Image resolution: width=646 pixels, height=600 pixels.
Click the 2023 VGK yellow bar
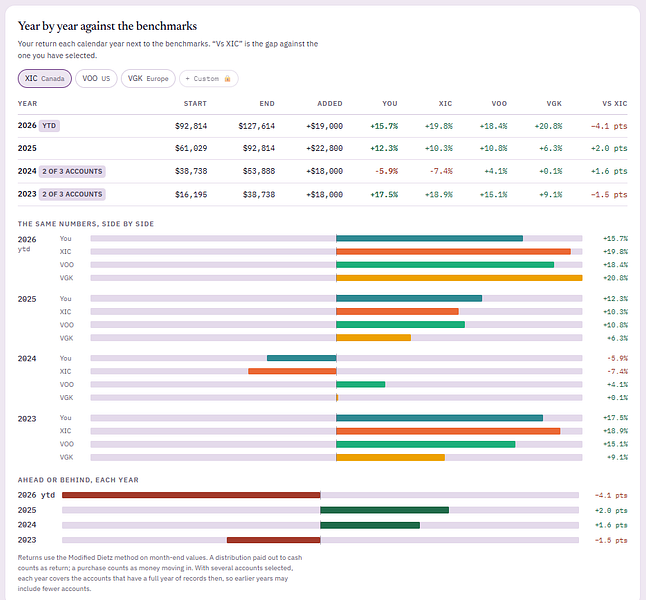[390, 457]
